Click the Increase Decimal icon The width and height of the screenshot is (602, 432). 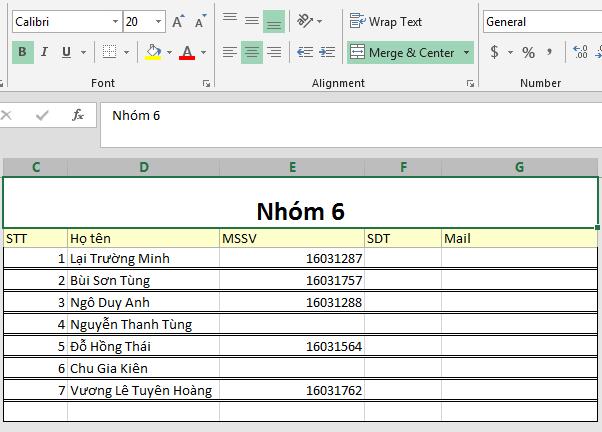coord(580,52)
